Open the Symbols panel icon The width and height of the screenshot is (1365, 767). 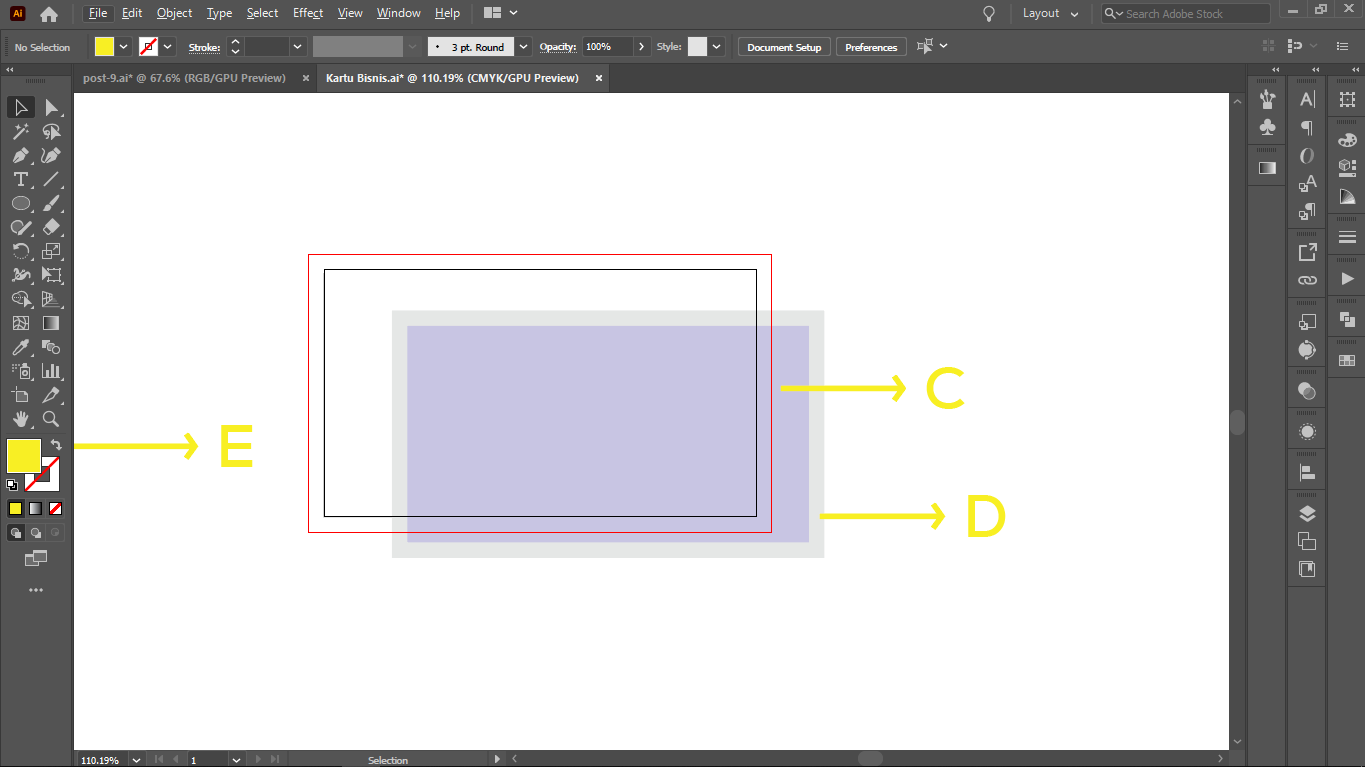pyautogui.click(x=1268, y=127)
